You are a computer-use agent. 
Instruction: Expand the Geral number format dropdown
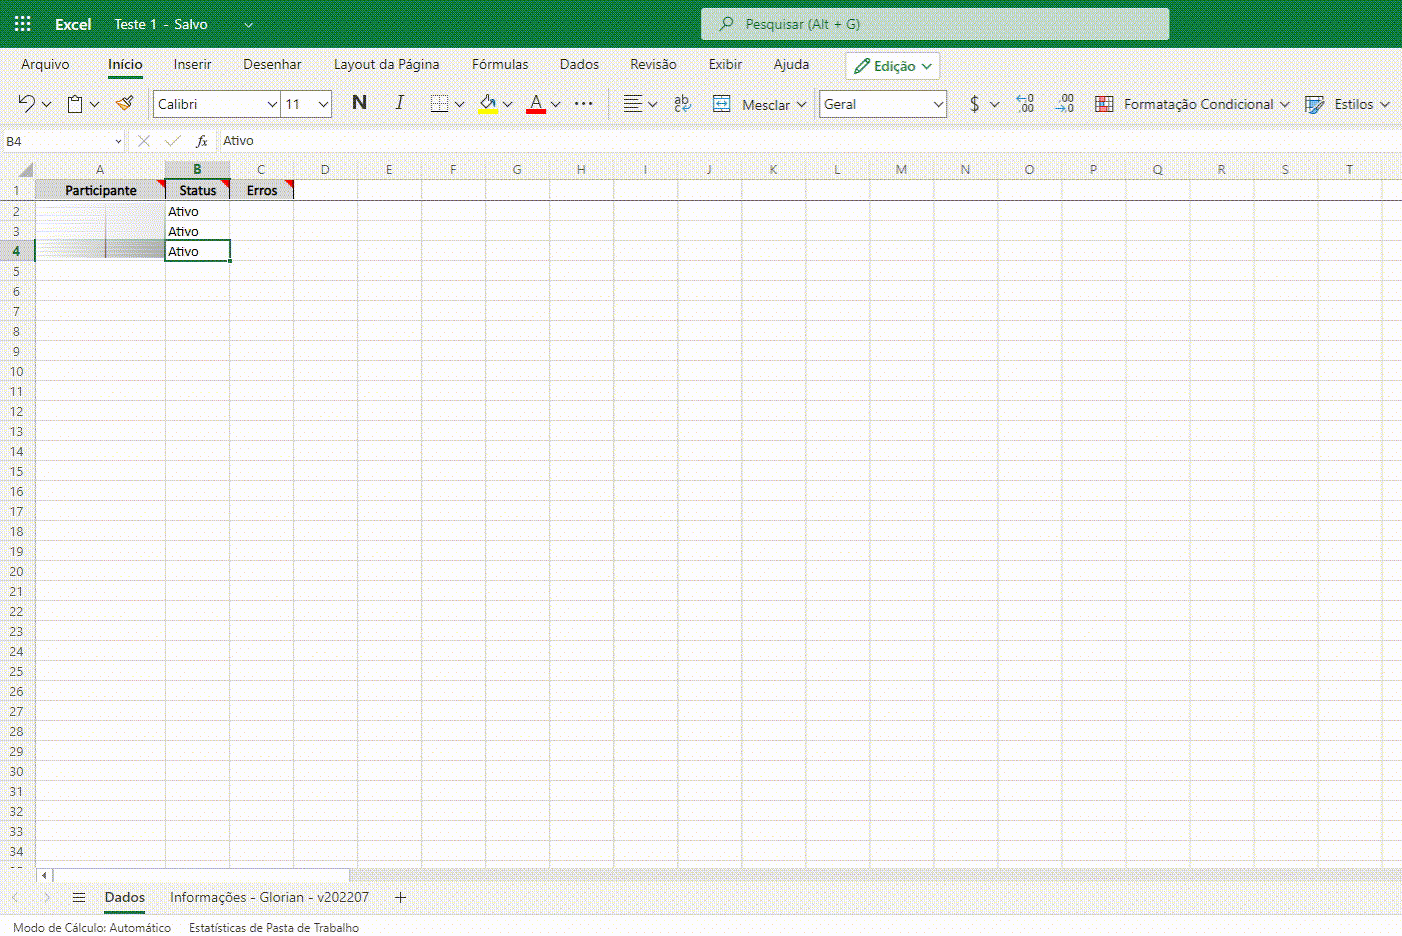pyautogui.click(x=937, y=104)
